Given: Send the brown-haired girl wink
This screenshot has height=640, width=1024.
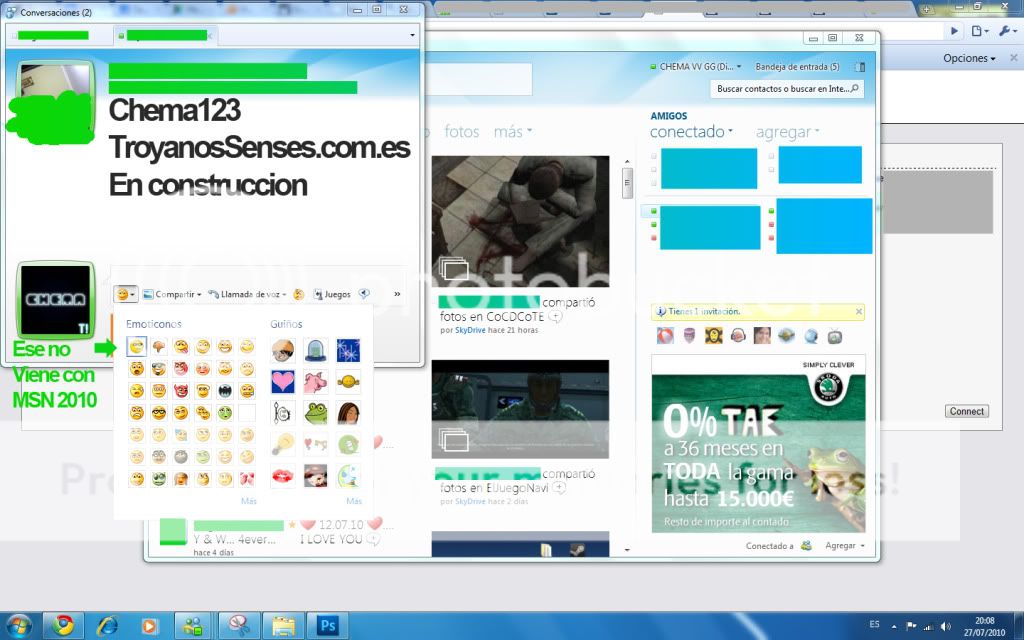Looking at the screenshot, I should point(348,413).
